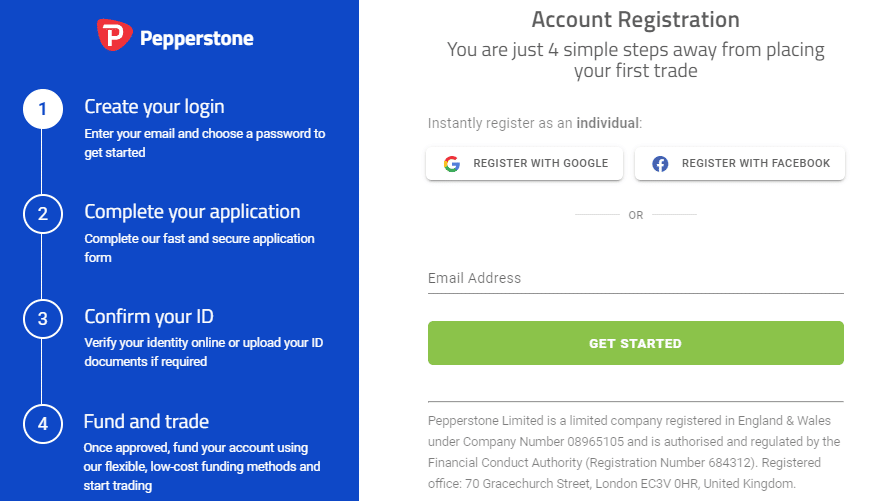The width and height of the screenshot is (883, 501).
Task: Click the Pepperstone Limited legal disclaimer text
Action: tap(634, 452)
